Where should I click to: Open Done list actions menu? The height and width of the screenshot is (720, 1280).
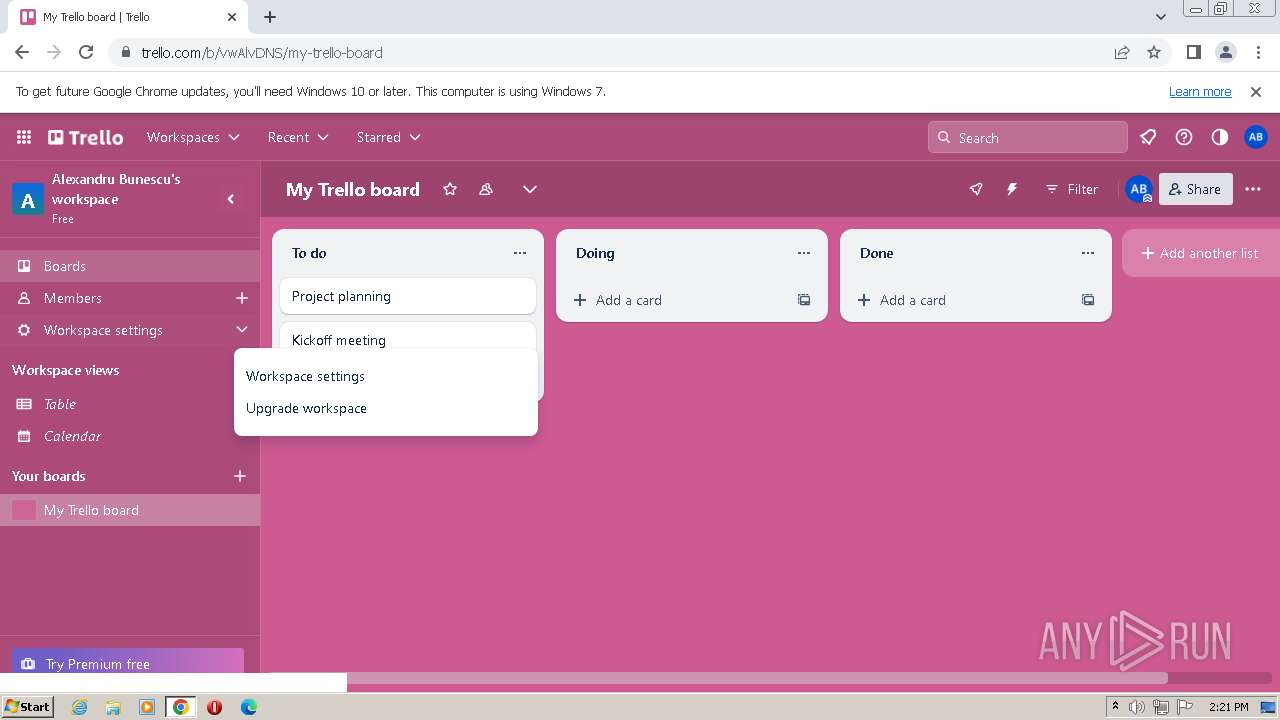click(1088, 253)
